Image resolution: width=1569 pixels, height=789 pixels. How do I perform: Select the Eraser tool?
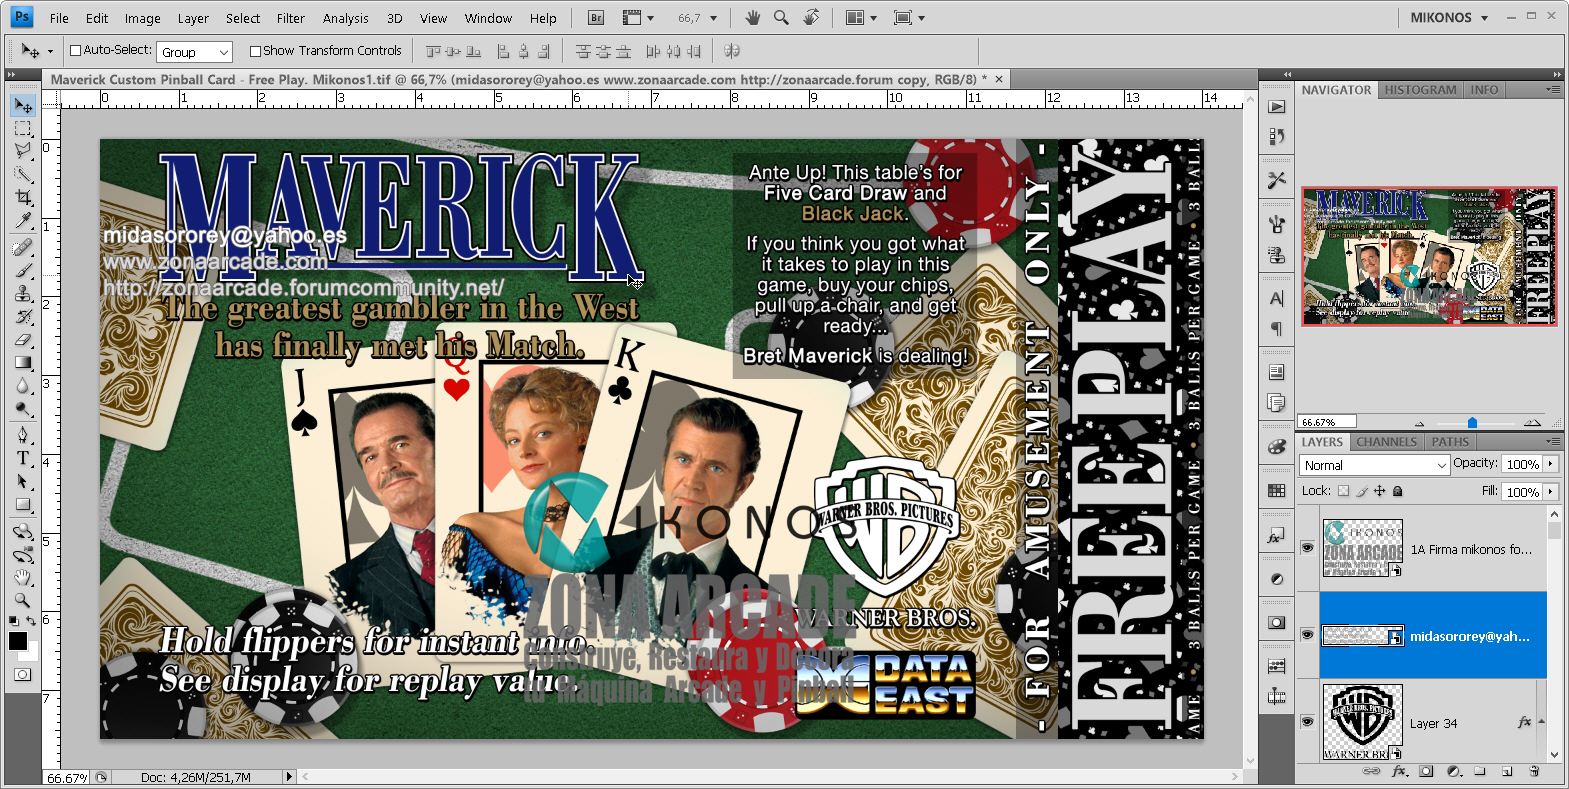tap(22, 339)
